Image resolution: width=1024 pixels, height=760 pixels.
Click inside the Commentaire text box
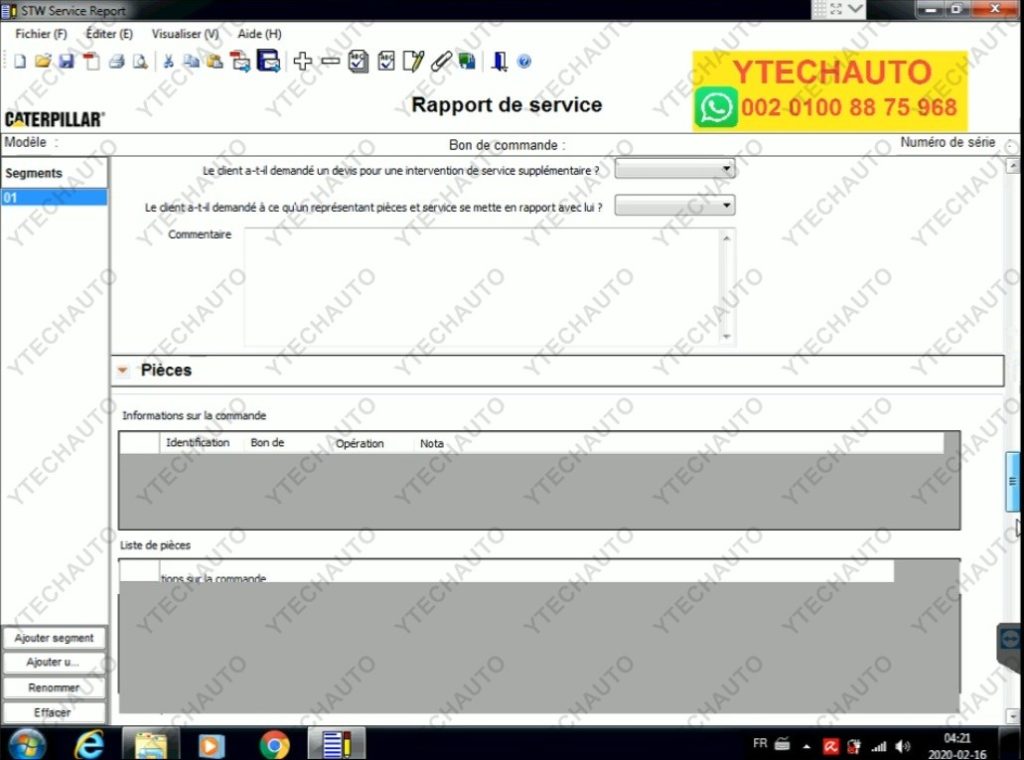(483, 287)
